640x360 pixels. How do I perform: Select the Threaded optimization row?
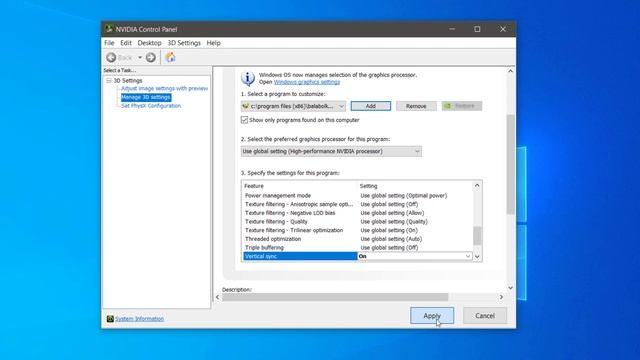[x=358, y=239]
